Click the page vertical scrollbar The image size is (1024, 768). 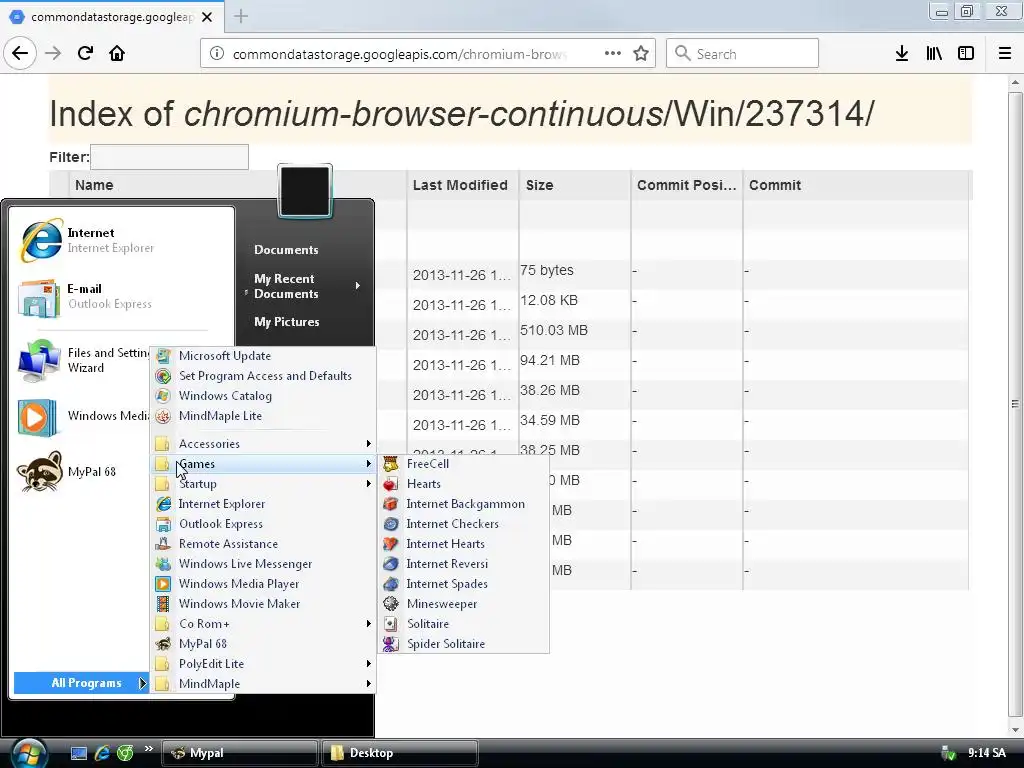click(x=1015, y=404)
